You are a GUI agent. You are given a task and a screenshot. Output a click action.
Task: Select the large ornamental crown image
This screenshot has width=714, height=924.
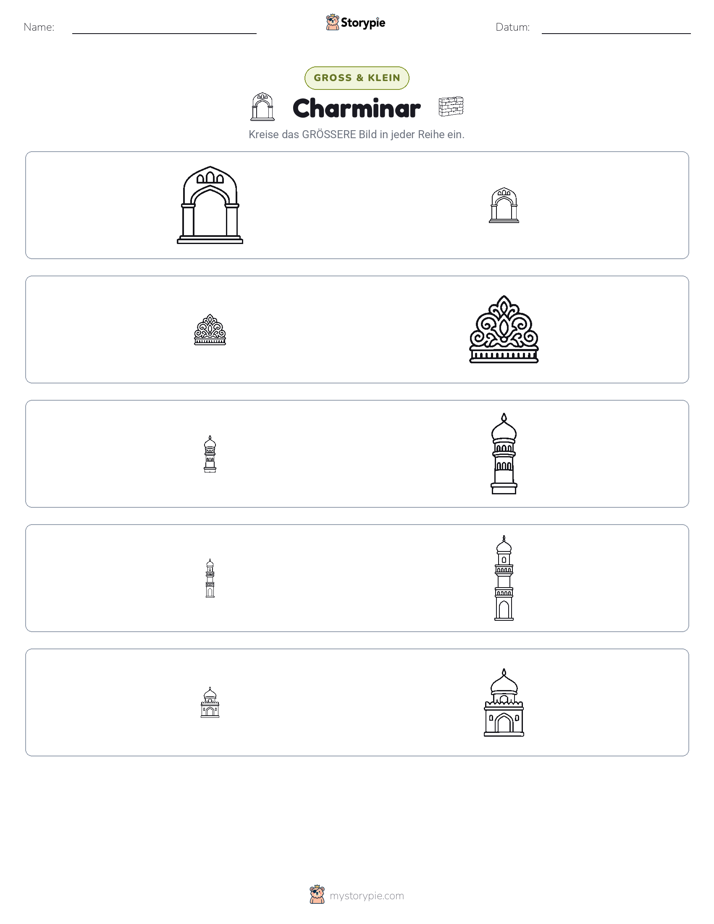[x=504, y=329]
